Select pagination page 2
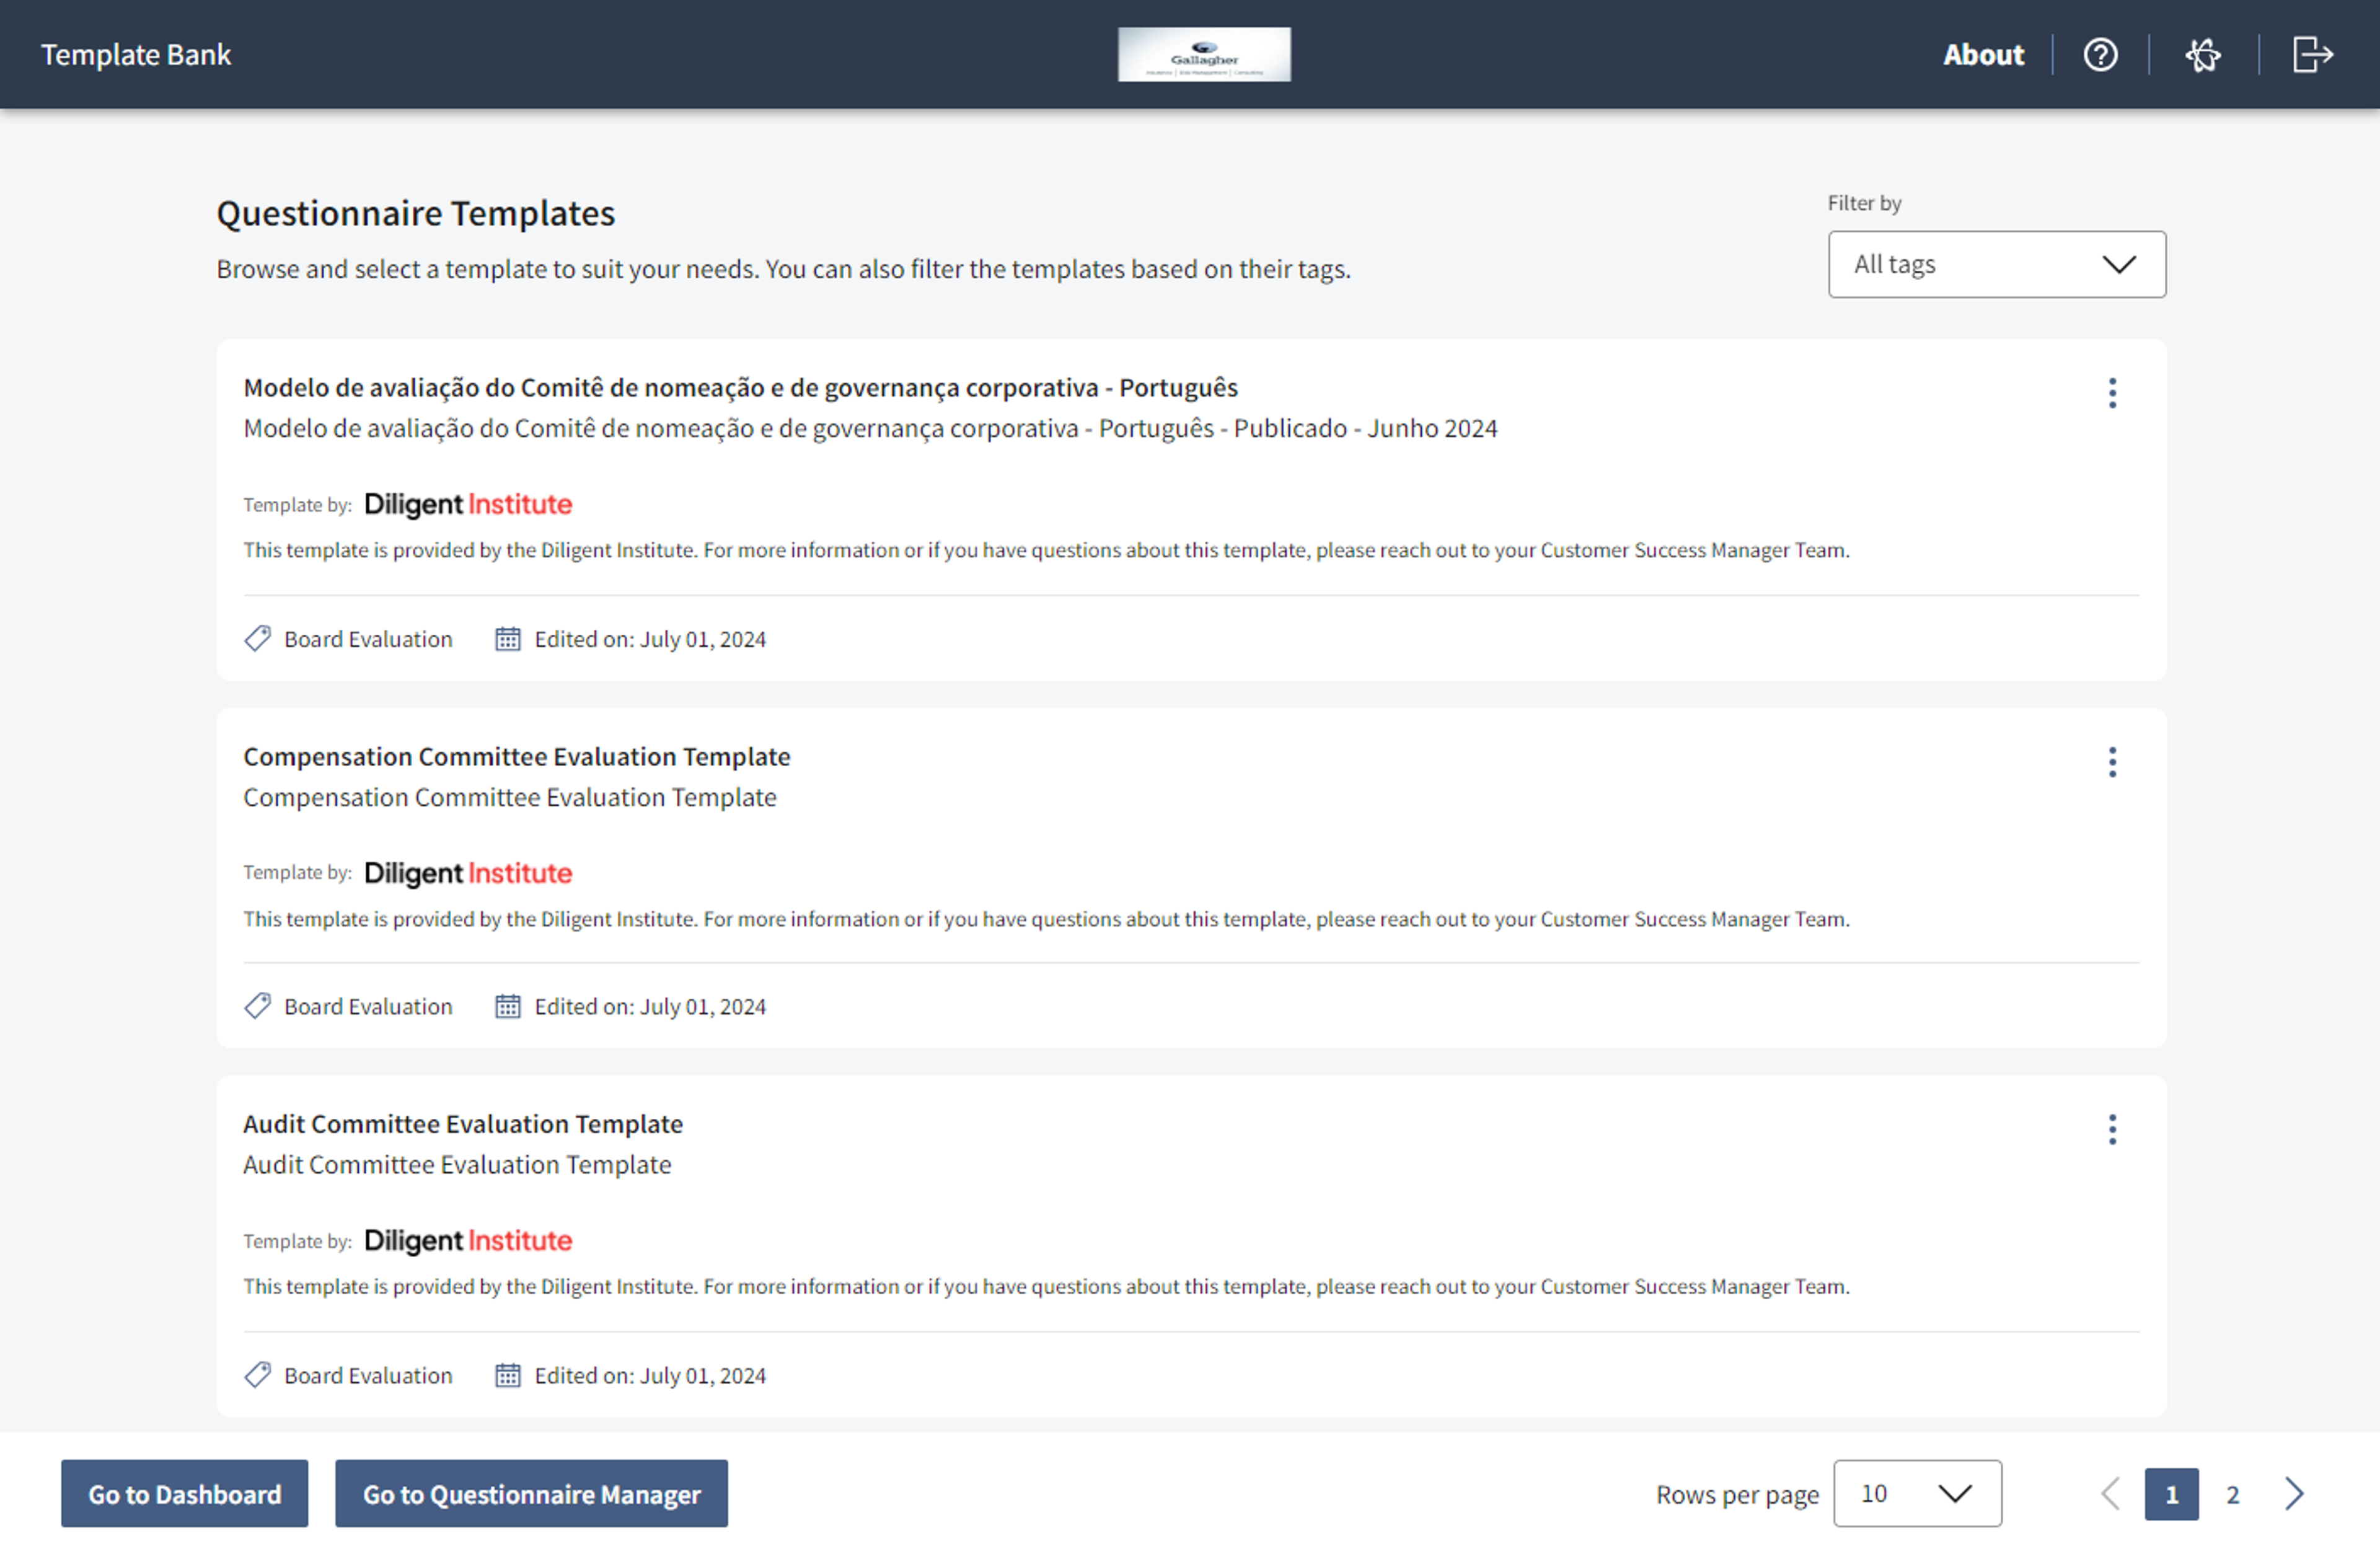This screenshot has height=1554, width=2380. 2232,1494
